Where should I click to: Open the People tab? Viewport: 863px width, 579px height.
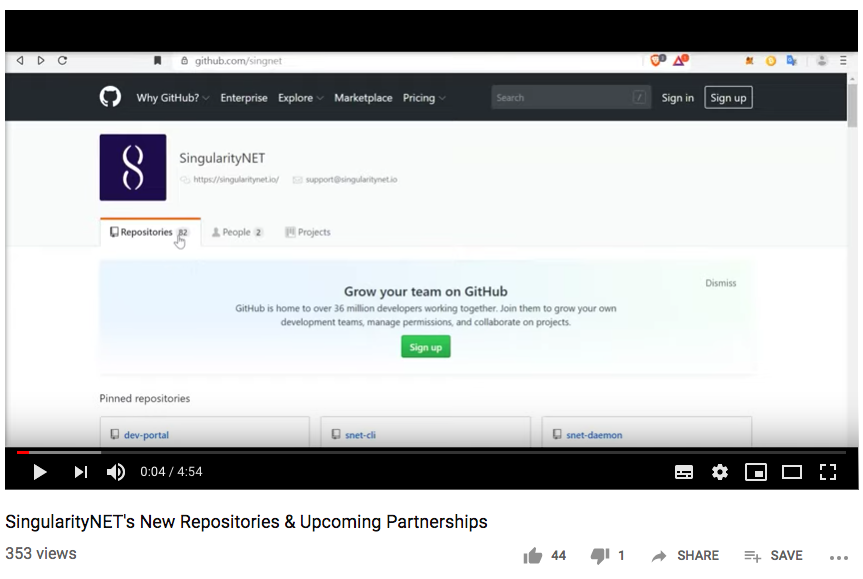pyautogui.click(x=237, y=232)
